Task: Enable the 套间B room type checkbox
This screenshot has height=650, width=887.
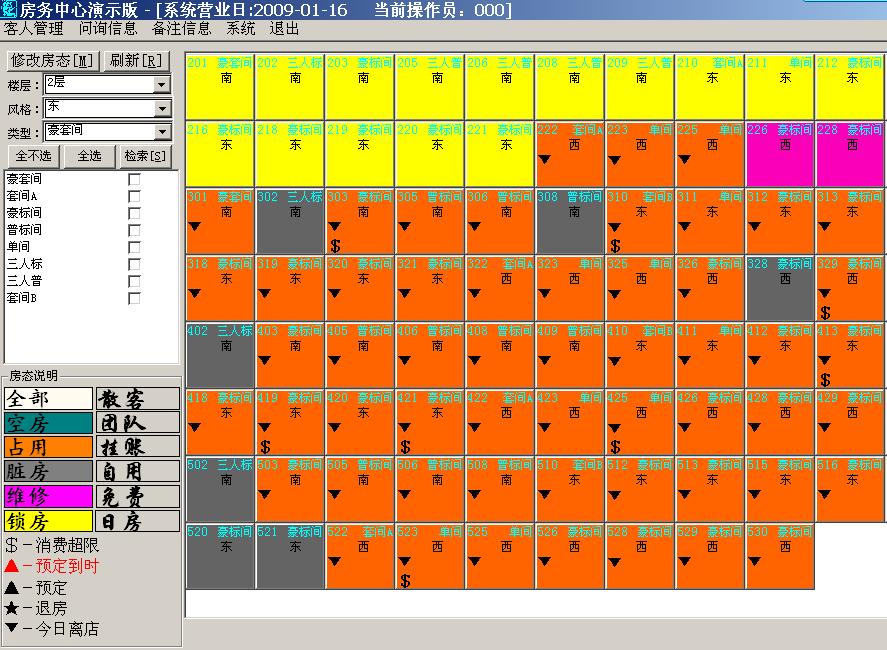Action: coord(134,298)
